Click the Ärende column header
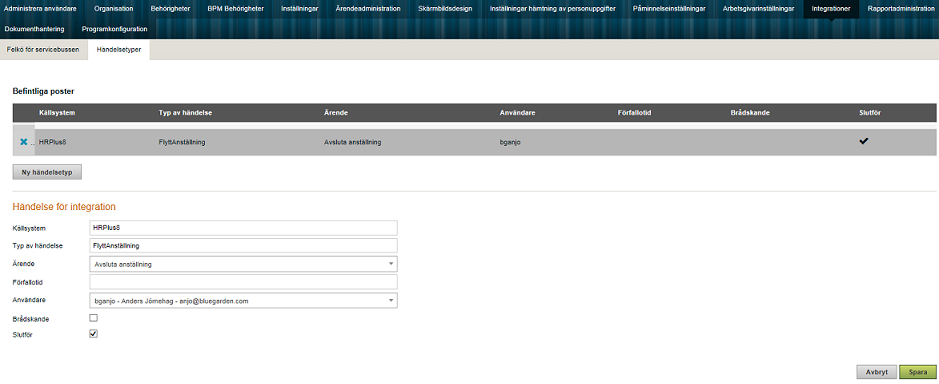 (x=335, y=113)
